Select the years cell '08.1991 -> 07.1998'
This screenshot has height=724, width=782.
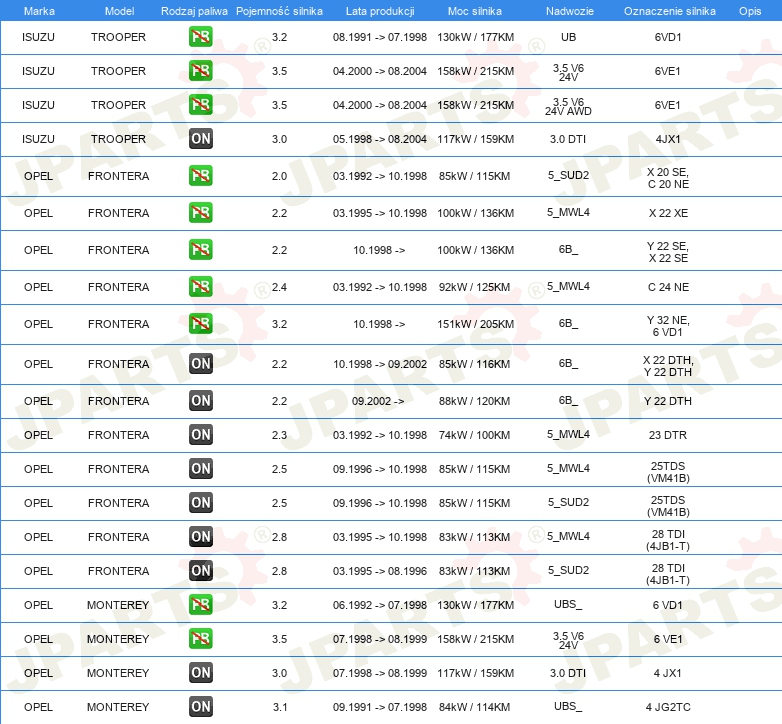pos(380,37)
